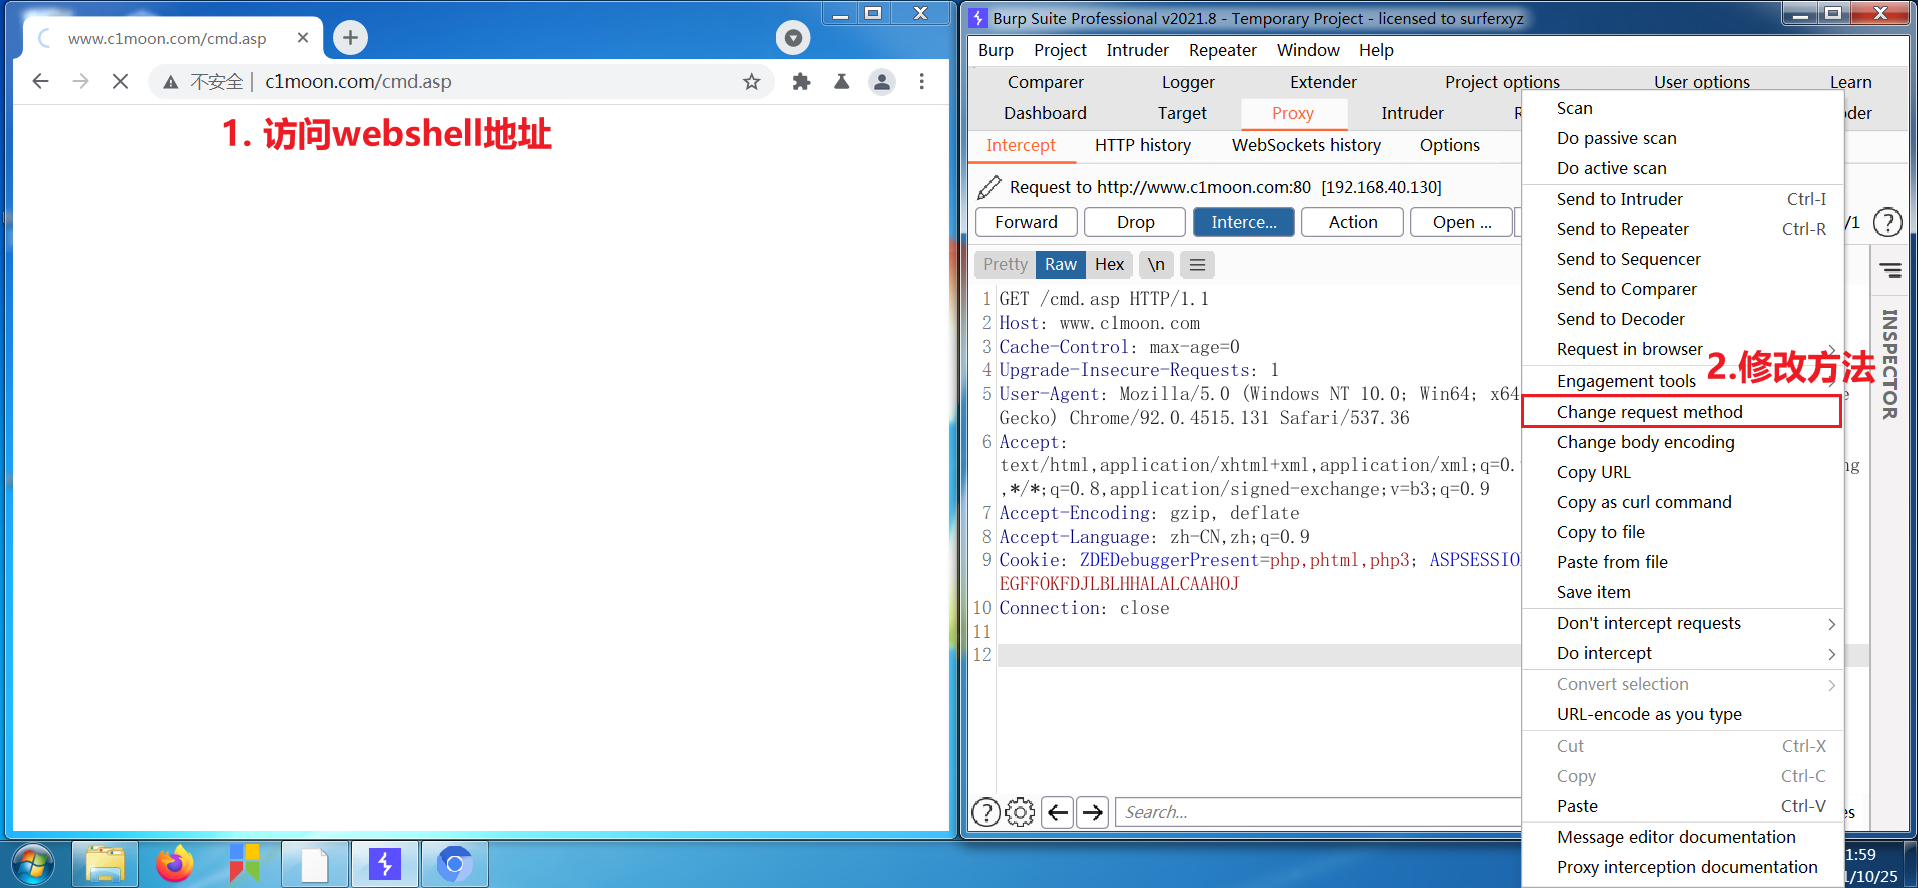Viewport: 1918px width, 888px height.
Task: Choose Send to Repeater in context menu
Action: 1682,229
